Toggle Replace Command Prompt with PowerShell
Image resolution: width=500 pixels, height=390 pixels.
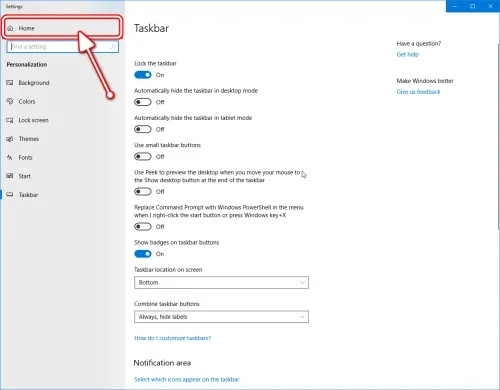click(143, 227)
